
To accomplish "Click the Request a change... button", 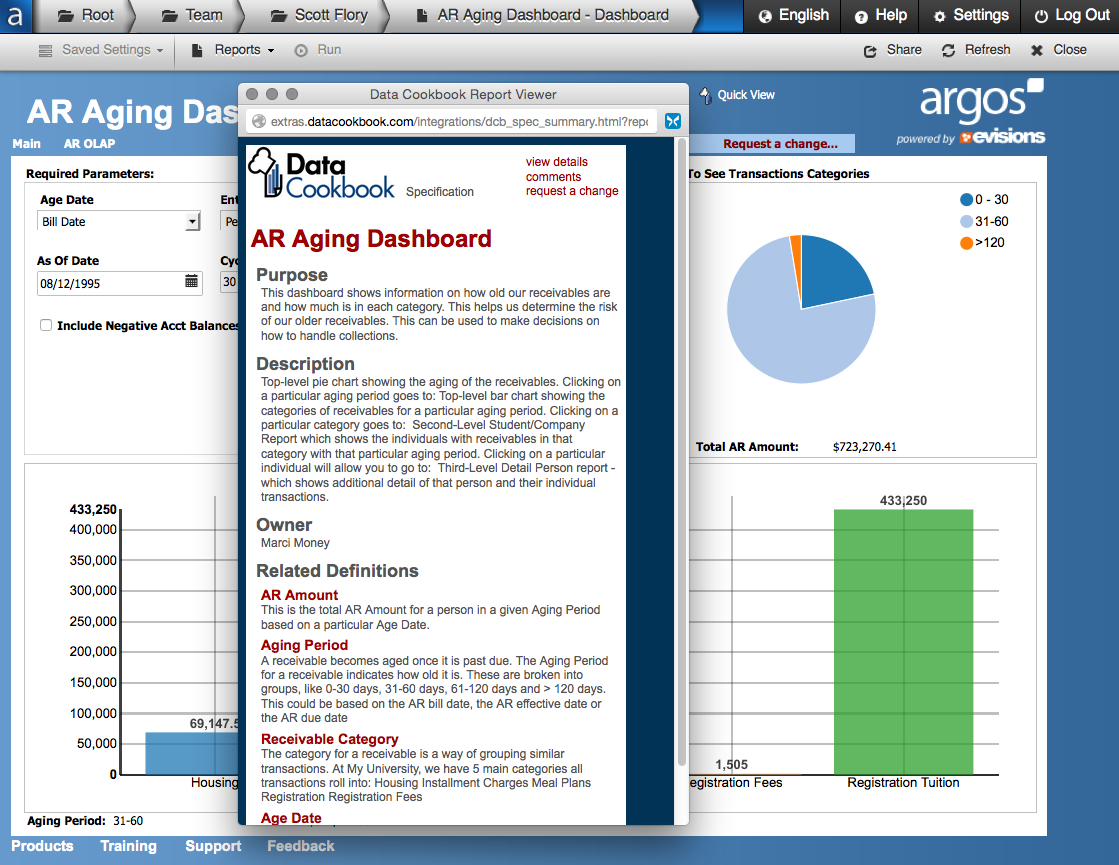I will (x=780, y=144).
